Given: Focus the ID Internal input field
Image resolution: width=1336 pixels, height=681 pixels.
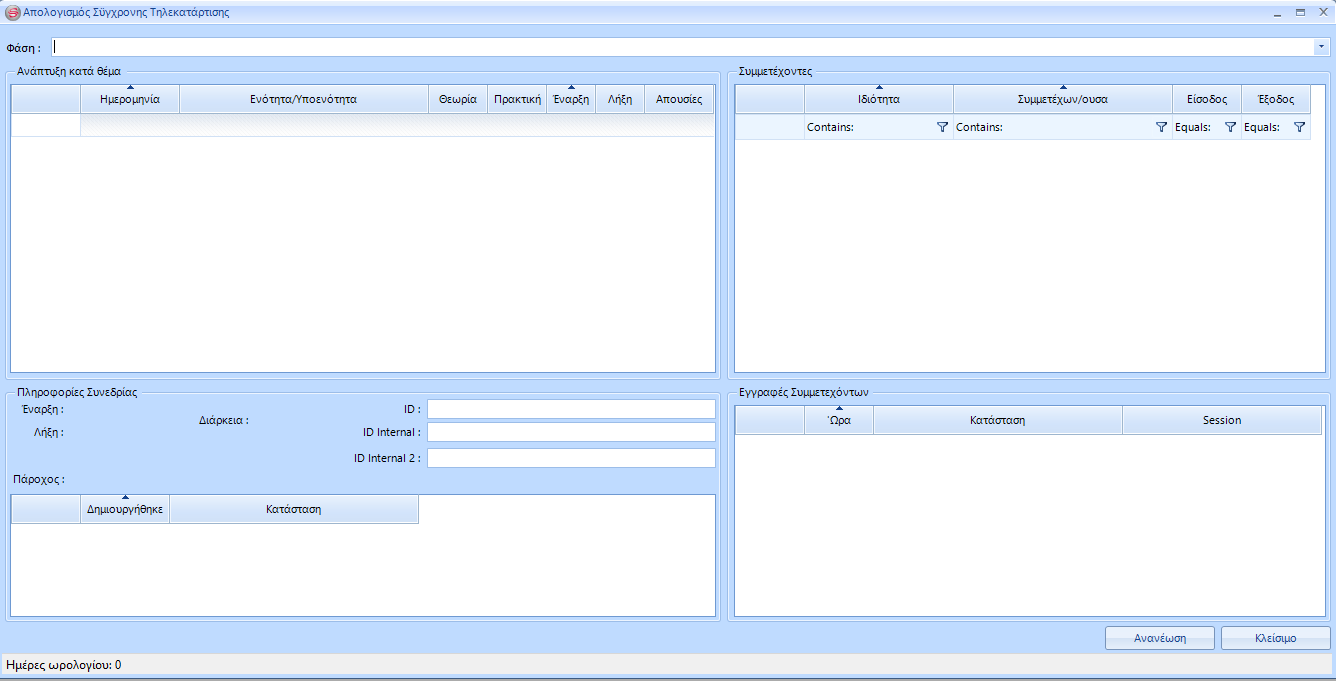Looking at the screenshot, I should tap(571, 432).
